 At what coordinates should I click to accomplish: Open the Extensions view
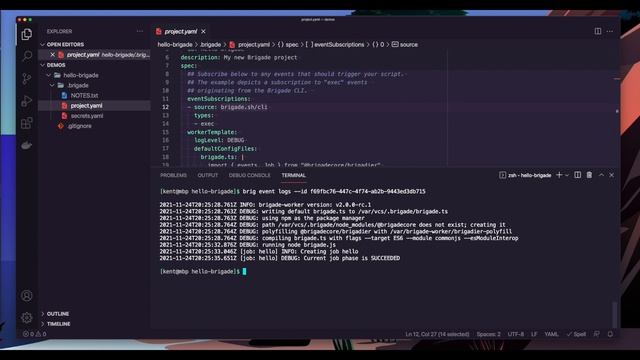click(27, 123)
